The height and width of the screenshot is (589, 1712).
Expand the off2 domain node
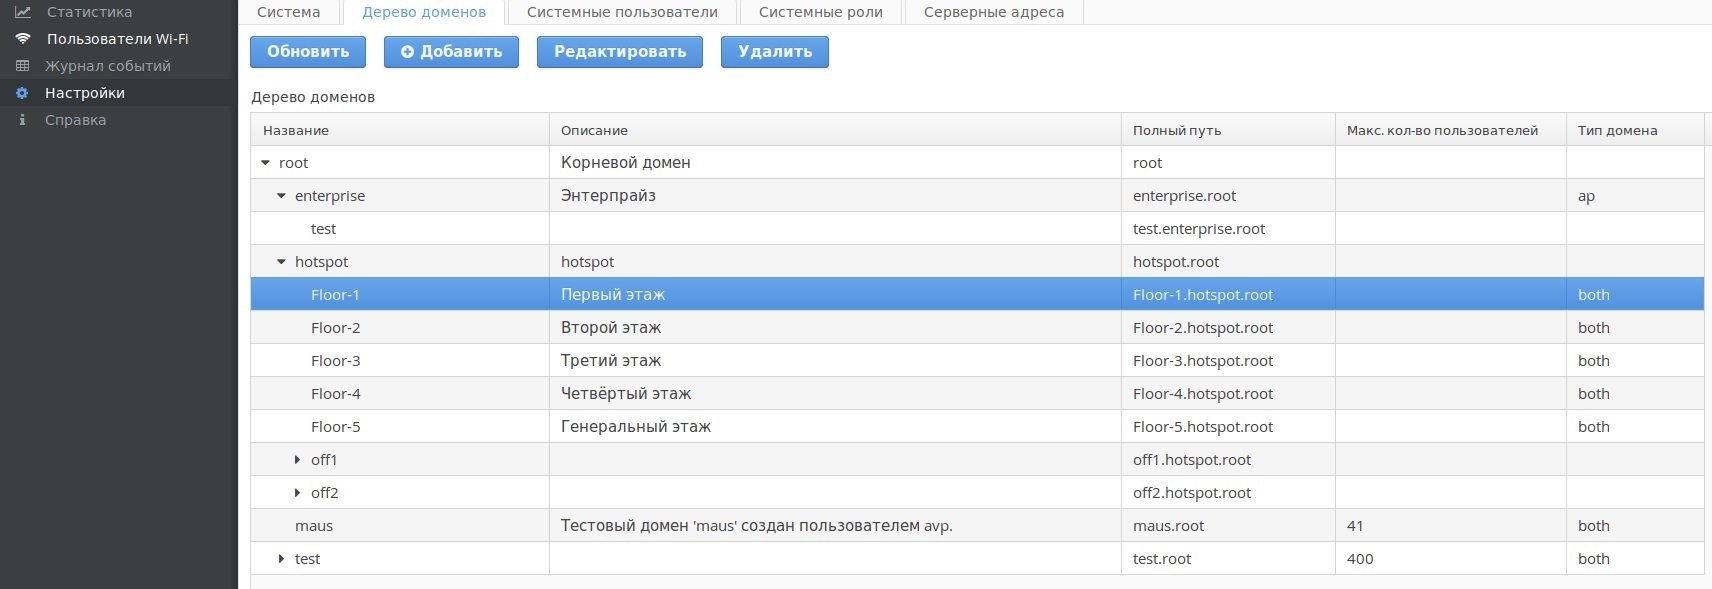pos(297,493)
